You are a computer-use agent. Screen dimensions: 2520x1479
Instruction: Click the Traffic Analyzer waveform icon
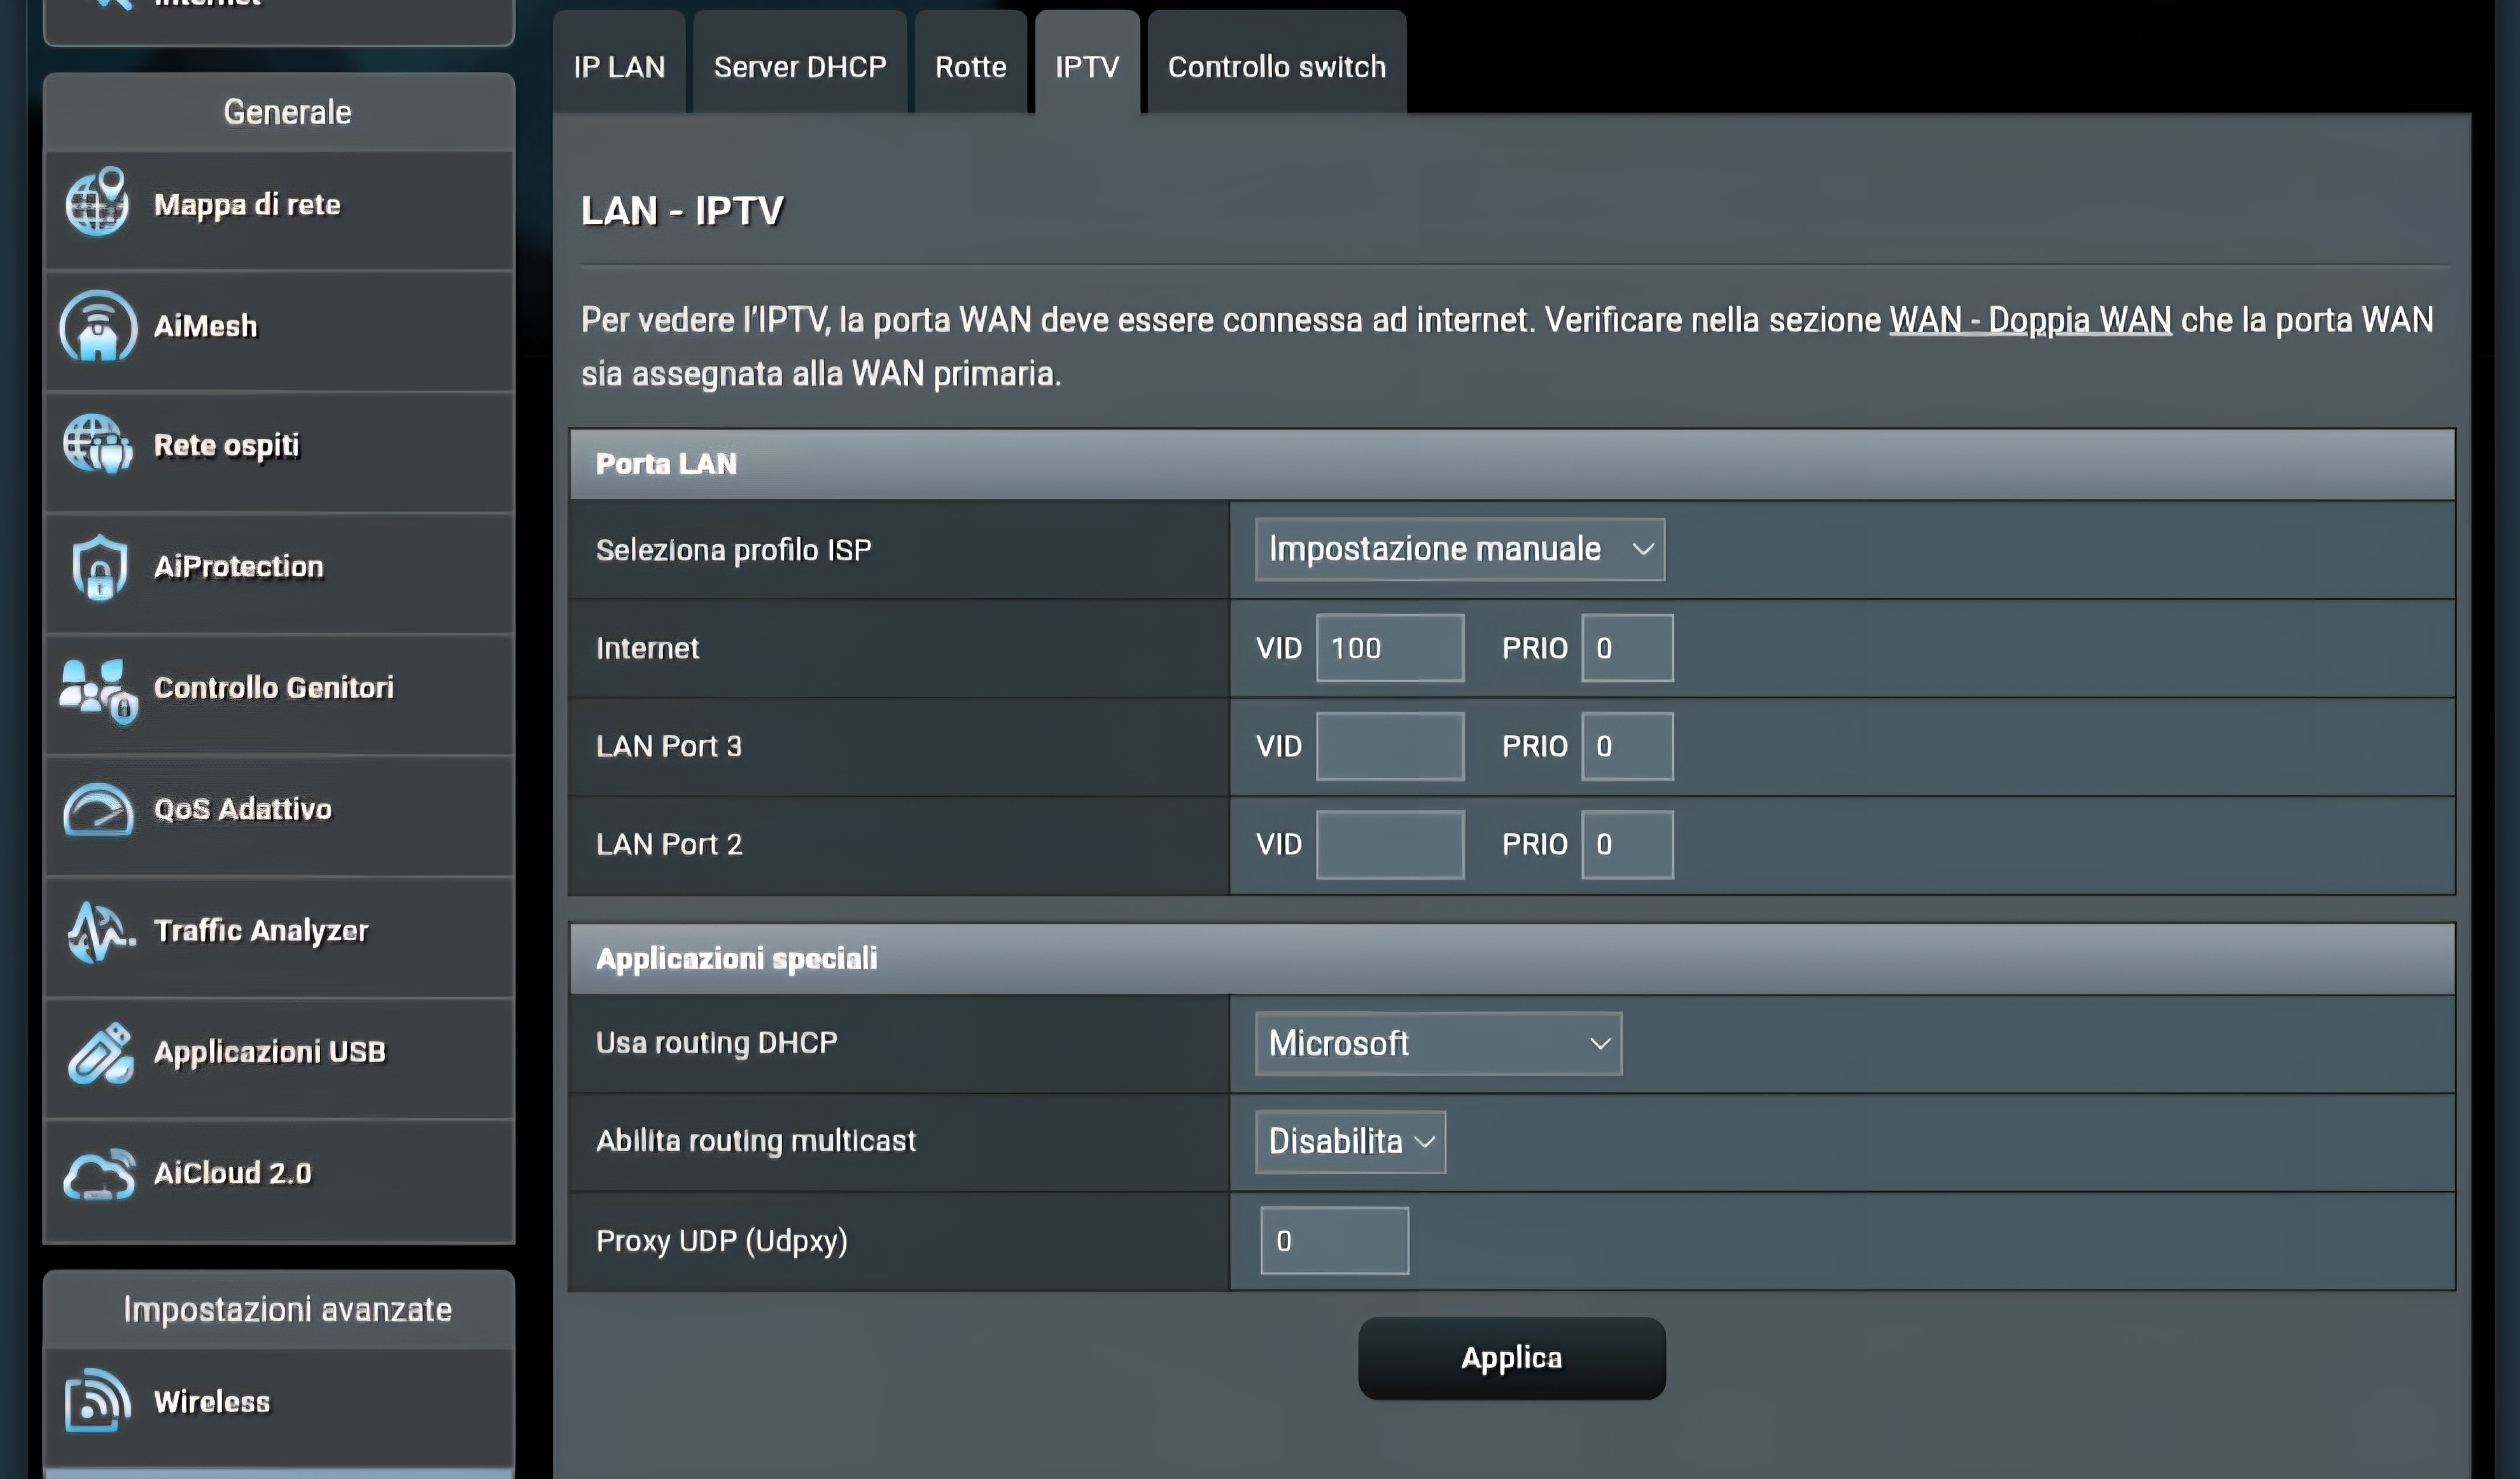tap(99, 931)
